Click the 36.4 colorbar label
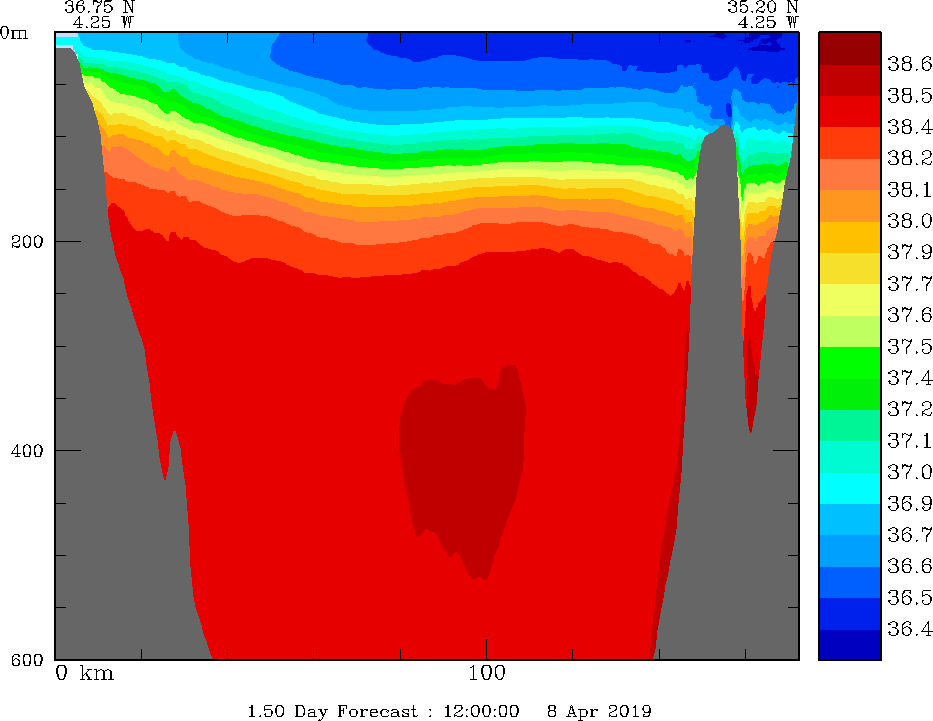Image resolution: width=933 pixels, height=721 pixels. pos(910,629)
